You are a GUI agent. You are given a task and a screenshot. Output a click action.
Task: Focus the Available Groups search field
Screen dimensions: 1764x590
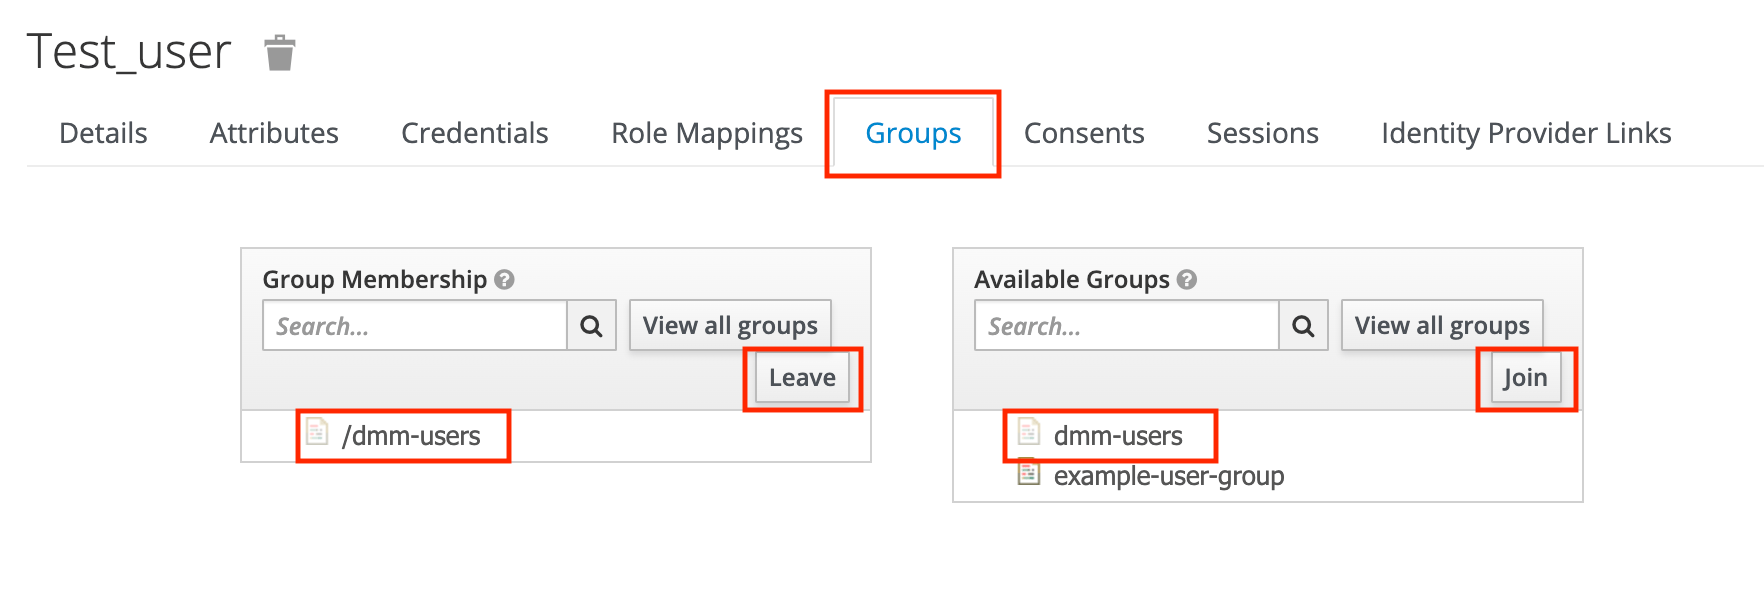1127,326
